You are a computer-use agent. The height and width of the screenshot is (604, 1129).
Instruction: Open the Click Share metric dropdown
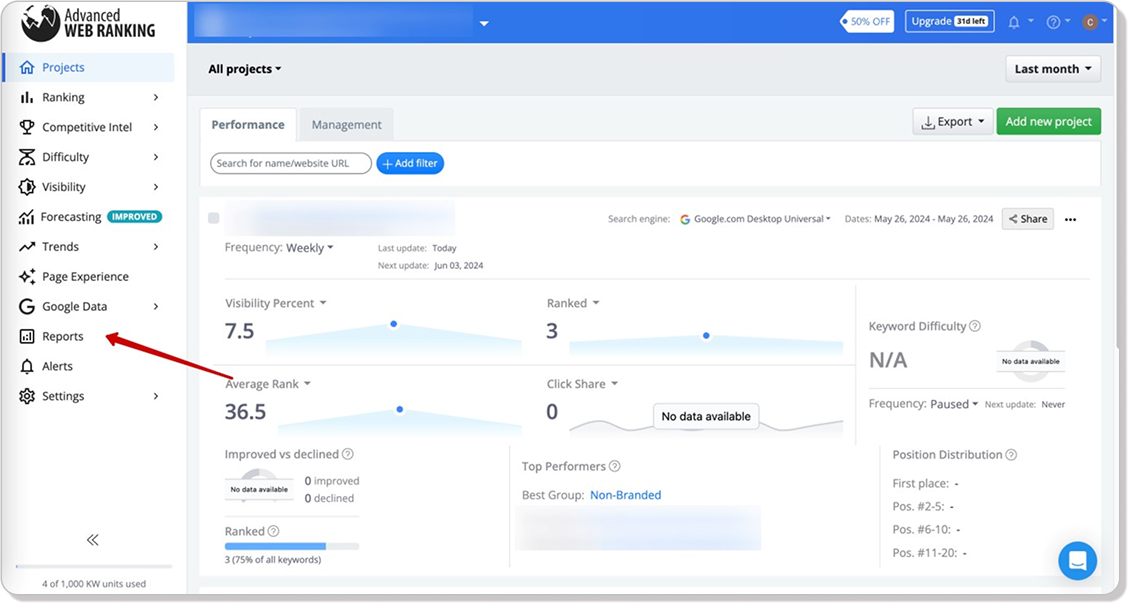tap(583, 384)
